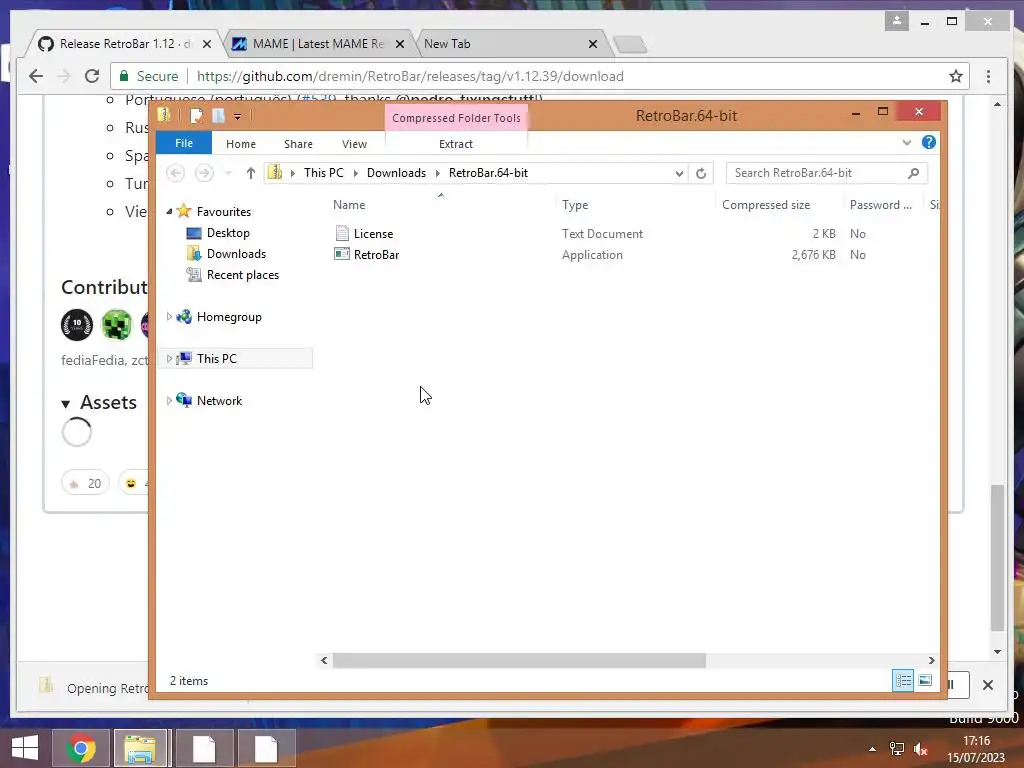
Task: Expand the Network tree node
Action: click(x=169, y=400)
